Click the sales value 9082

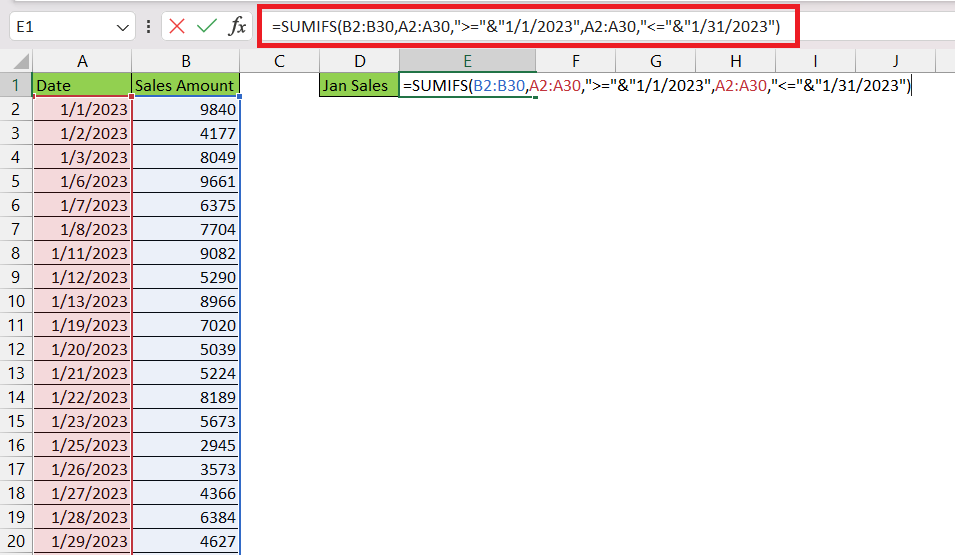pos(186,253)
